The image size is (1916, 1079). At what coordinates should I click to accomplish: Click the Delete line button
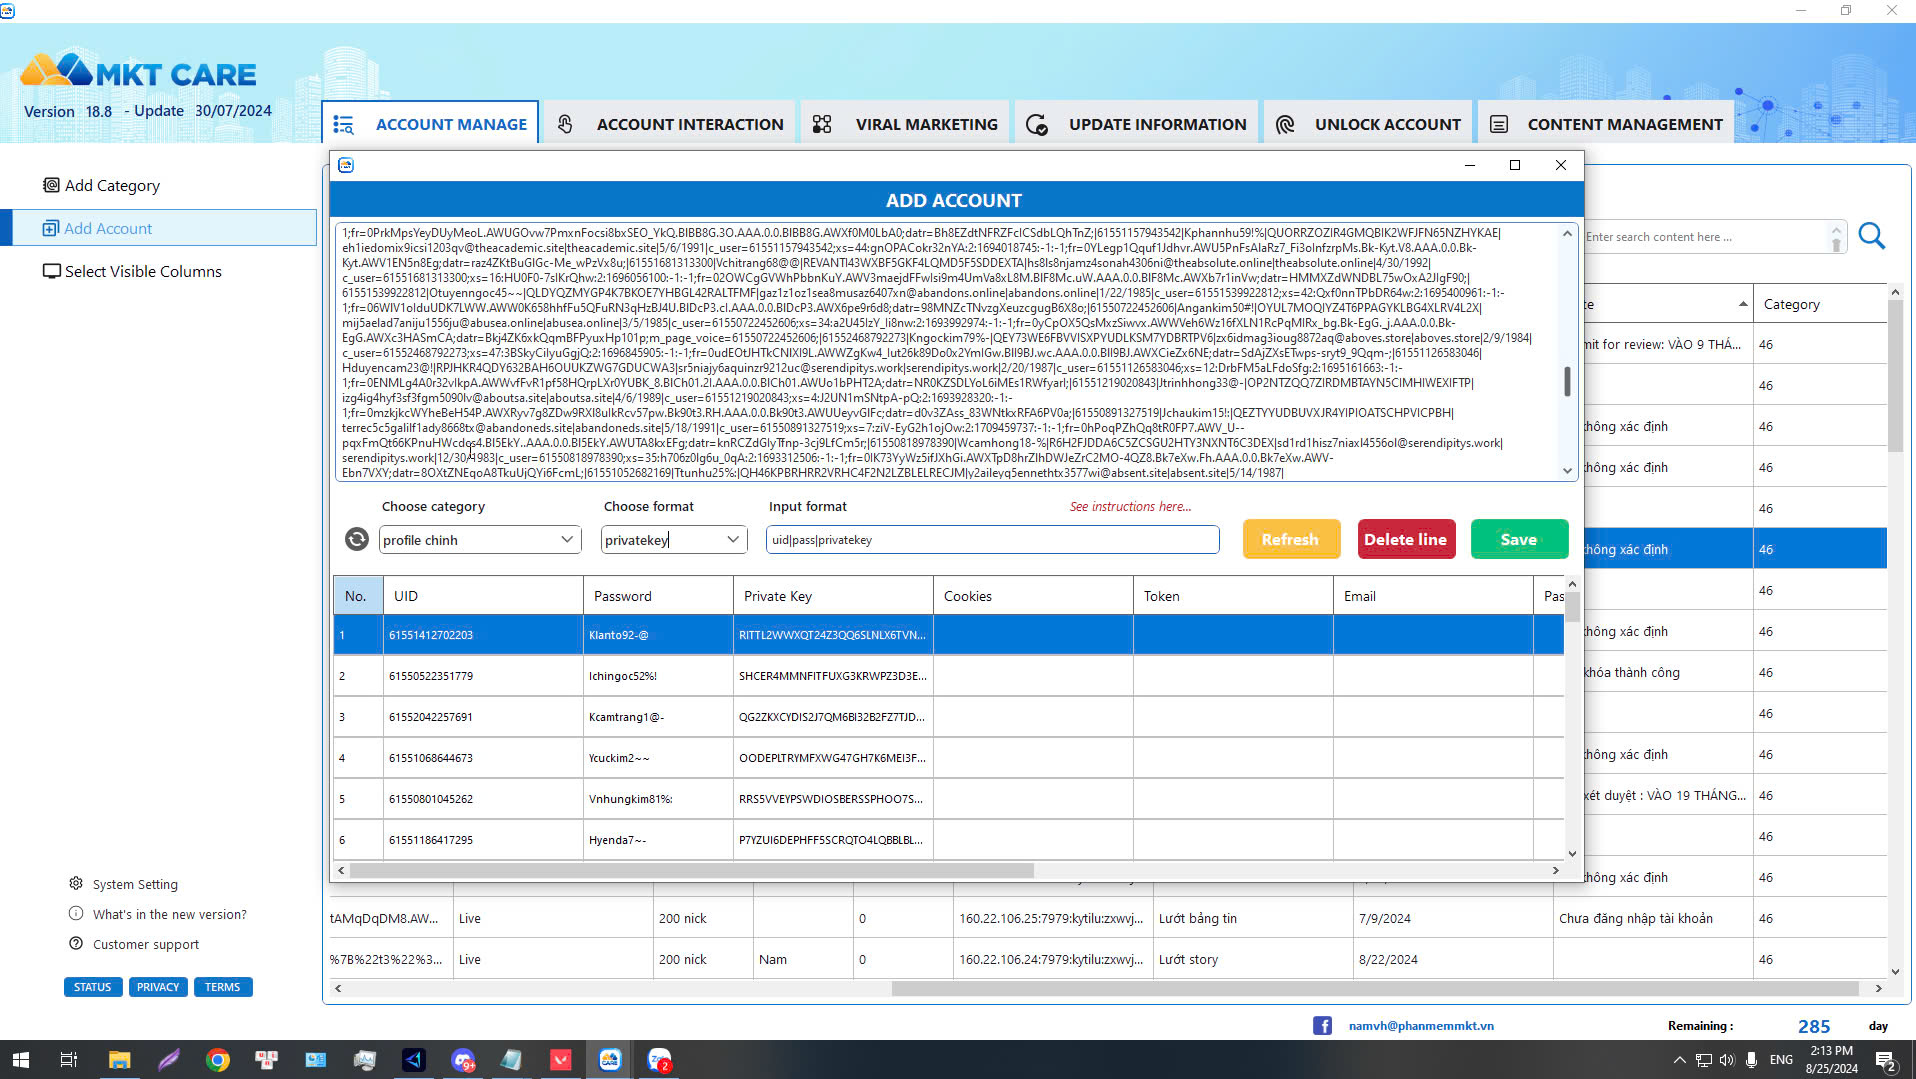click(1405, 539)
